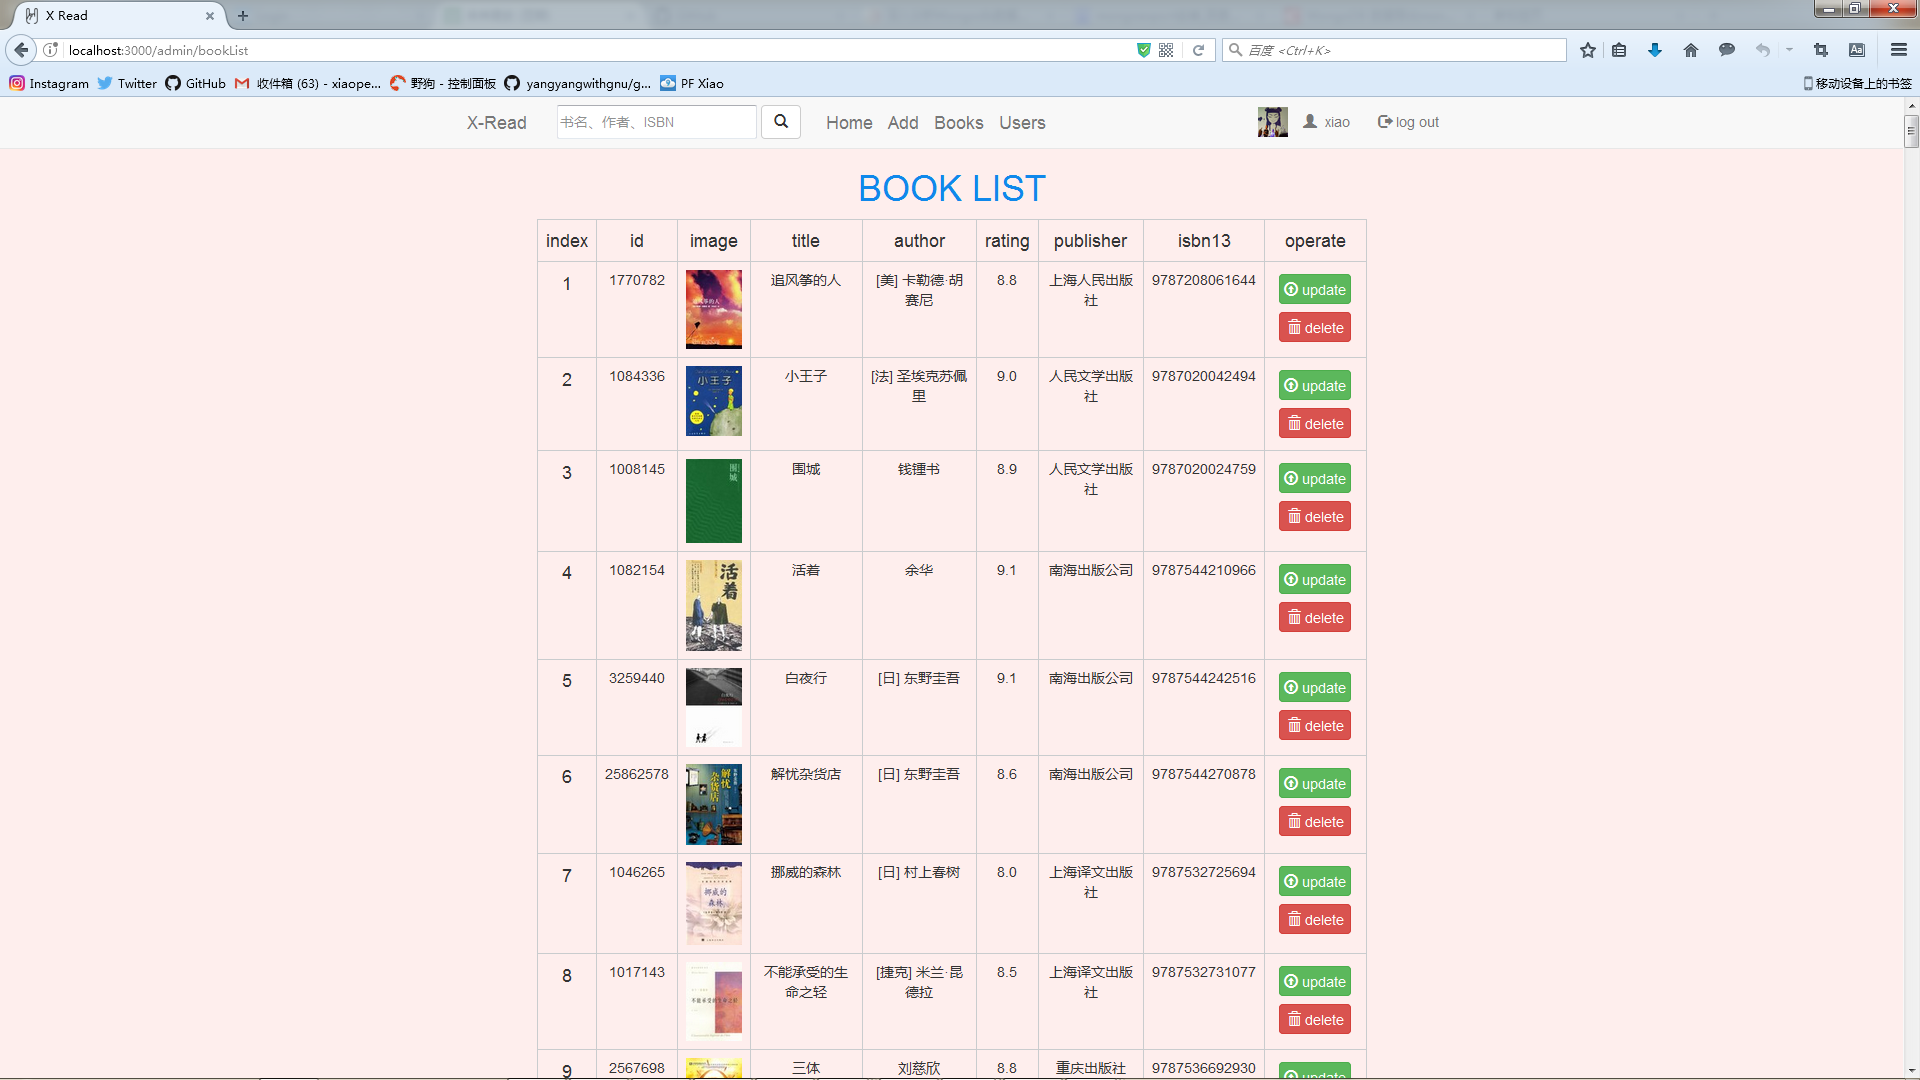The image size is (1920, 1080).
Task: Open a new tab with plus icon
Action: click(x=243, y=16)
